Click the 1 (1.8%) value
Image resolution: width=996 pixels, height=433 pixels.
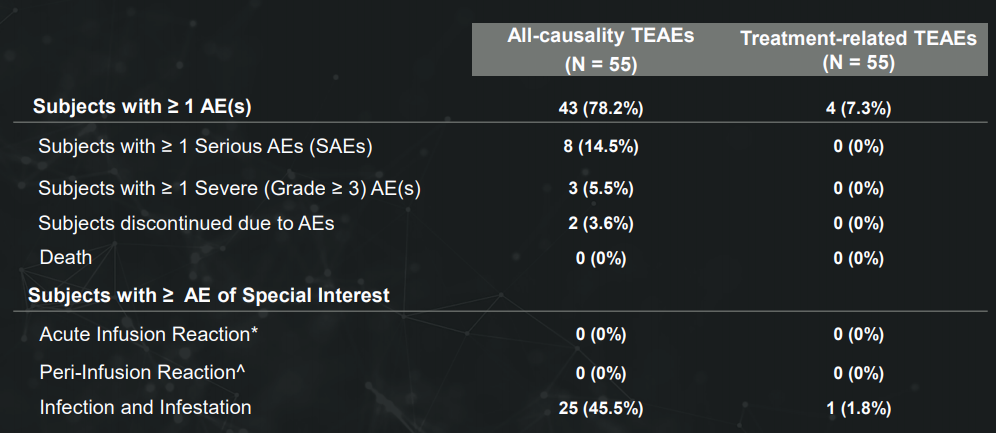click(858, 408)
